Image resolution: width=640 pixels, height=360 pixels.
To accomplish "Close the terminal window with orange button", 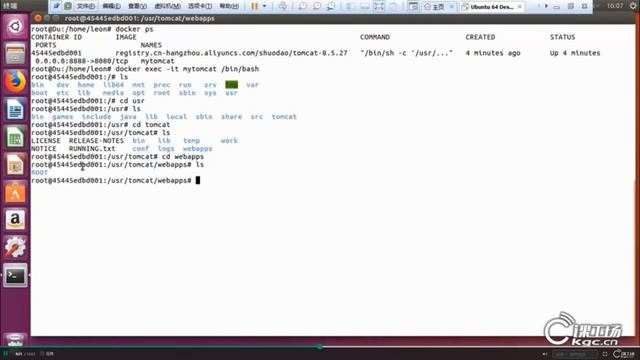I will (38, 18).
